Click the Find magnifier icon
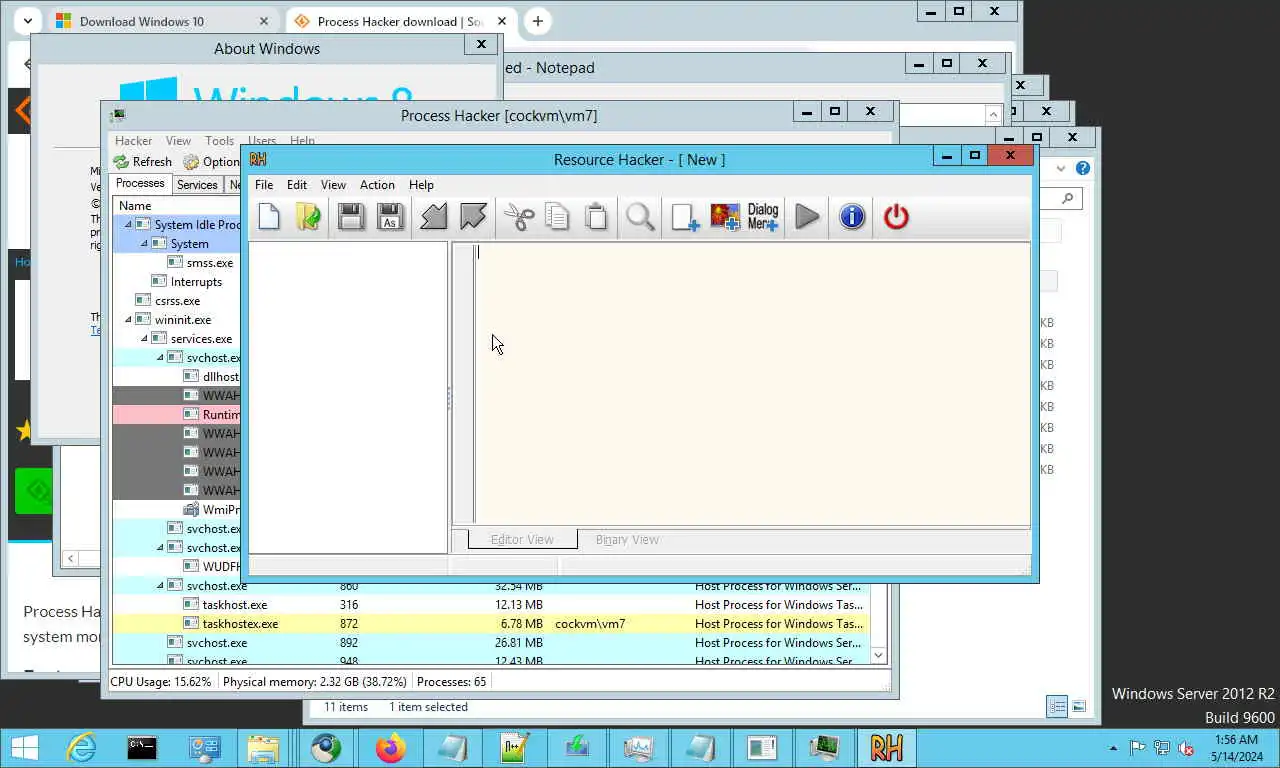Image resolution: width=1280 pixels, height=768 pixels. pos(641,217)
